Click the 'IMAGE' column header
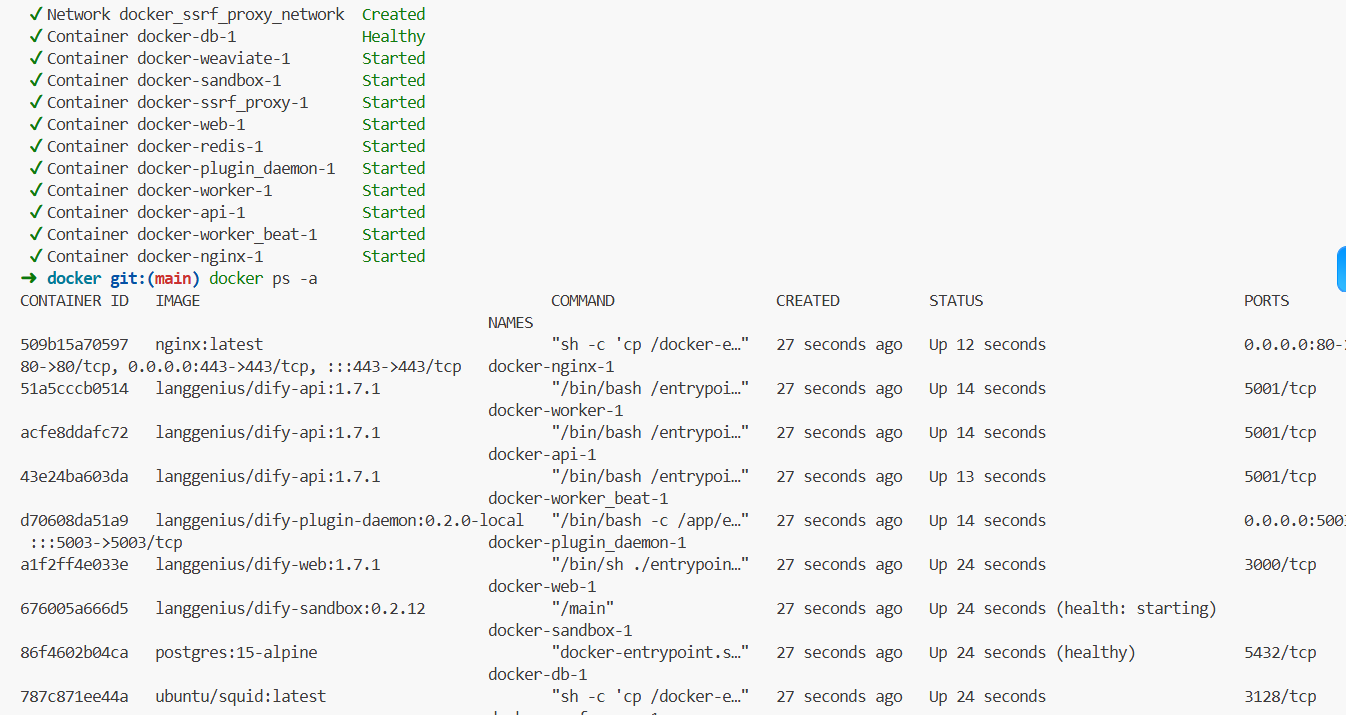Image resolution: width=1346 pixels, height=715 pixels. tap(177, 301)
